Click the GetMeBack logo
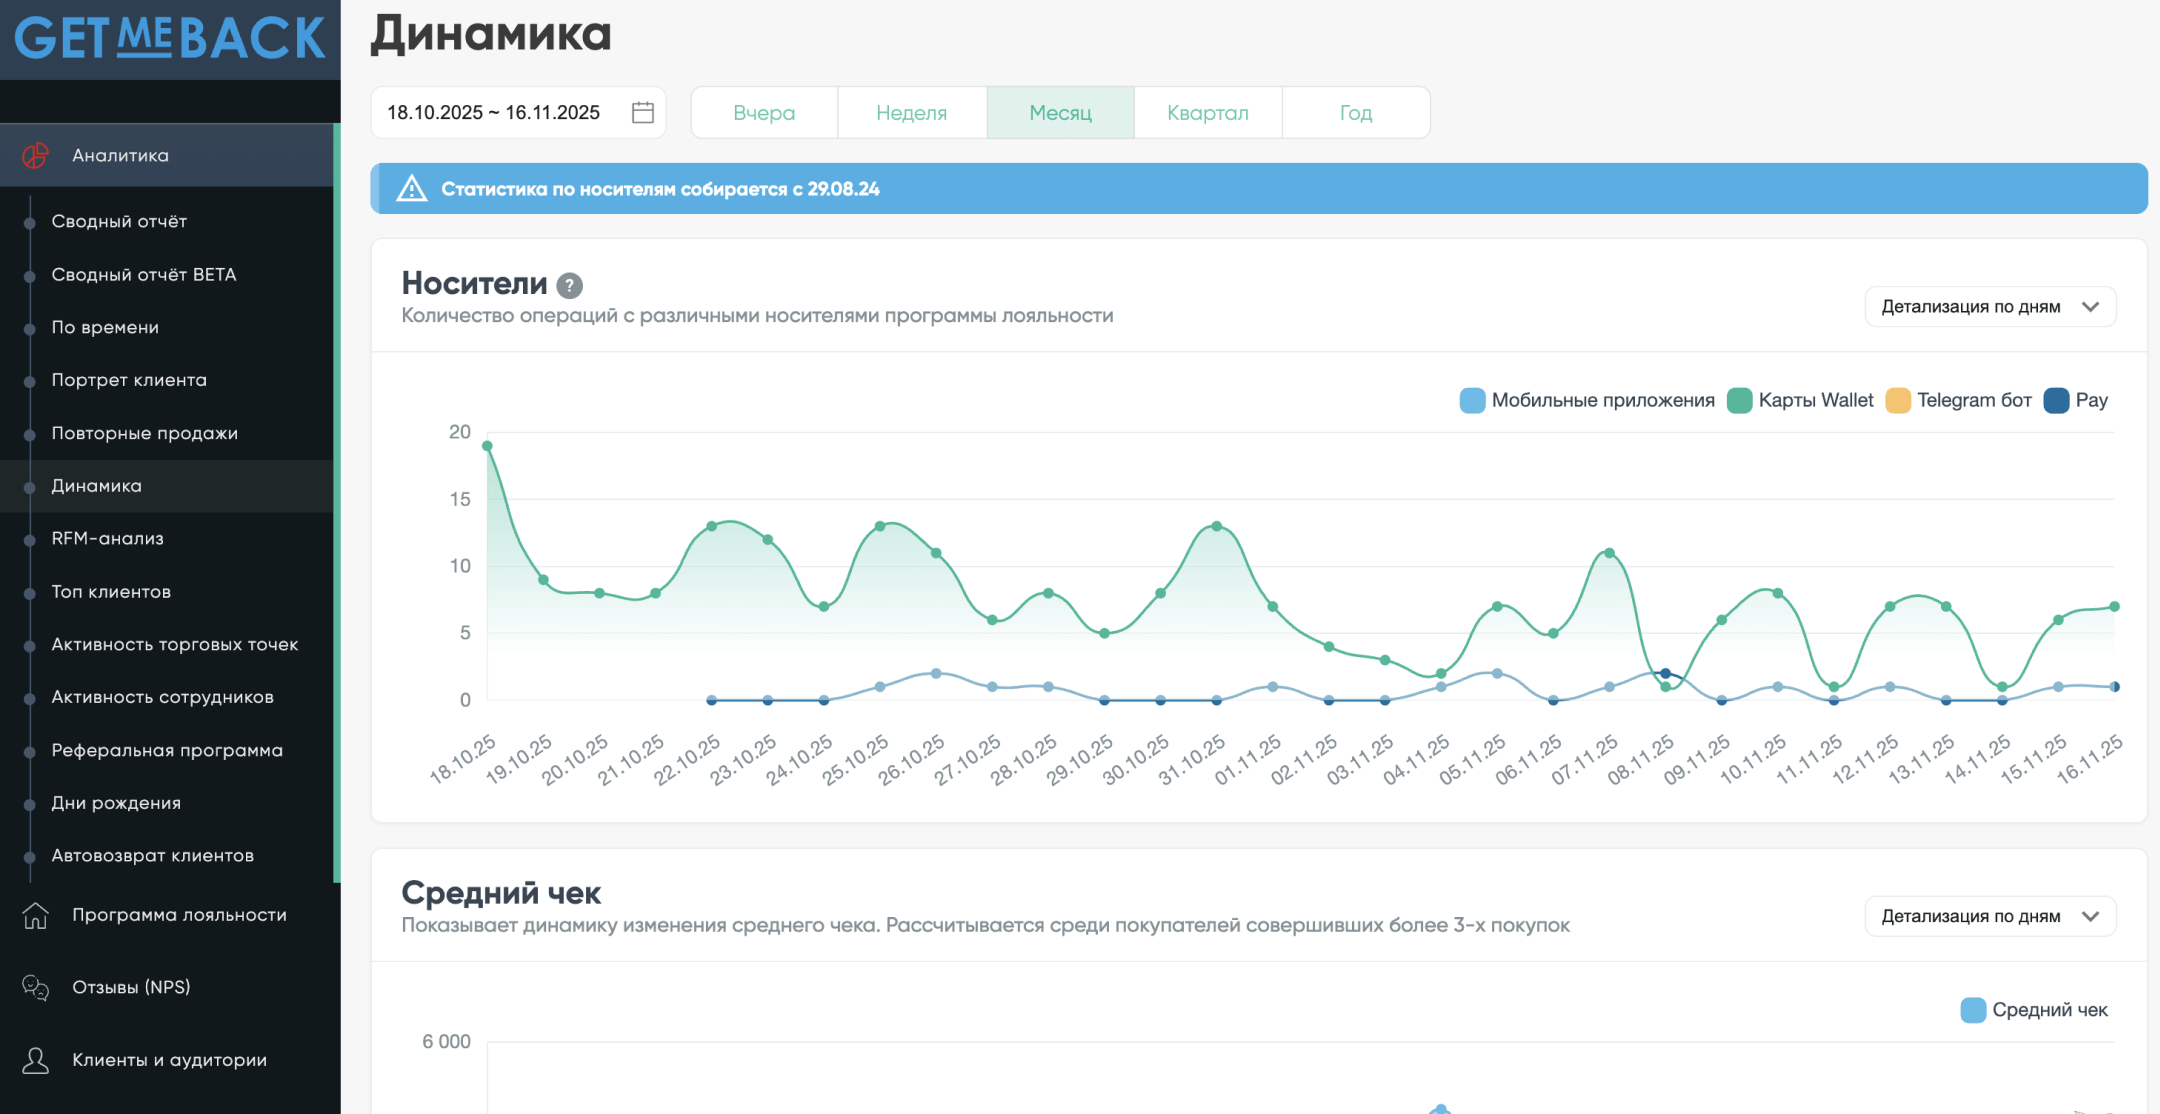 [x=170, y=38]
